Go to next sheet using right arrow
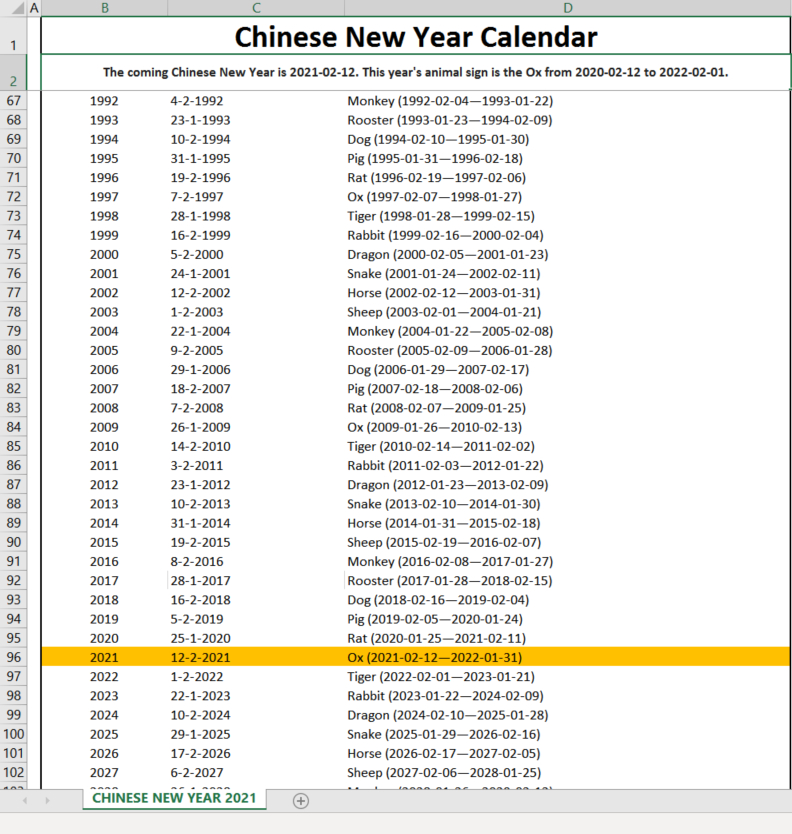This screenshot has width=792, height=834. tap(47, 800)
